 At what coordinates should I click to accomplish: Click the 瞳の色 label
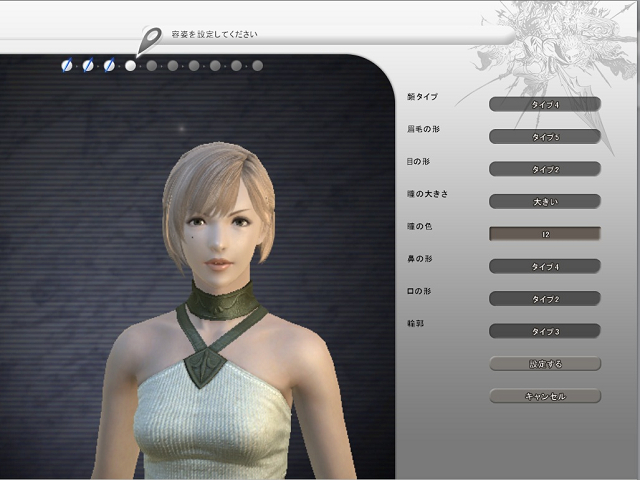pyautogui.click(x=419, y=226)
